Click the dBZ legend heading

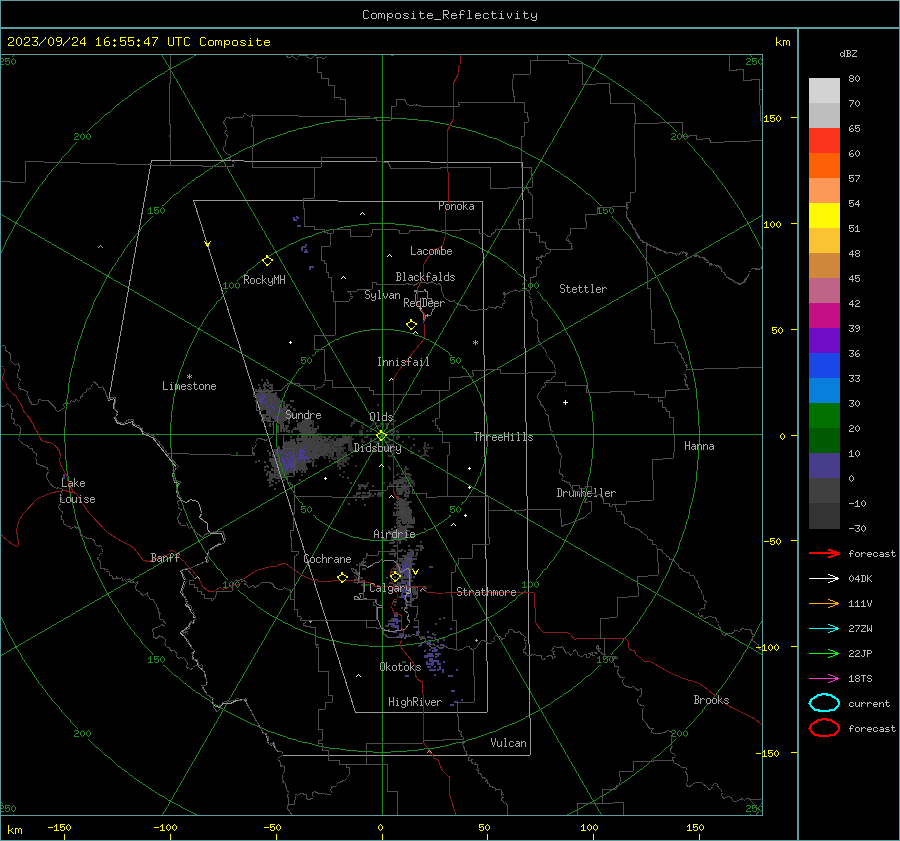848,53
